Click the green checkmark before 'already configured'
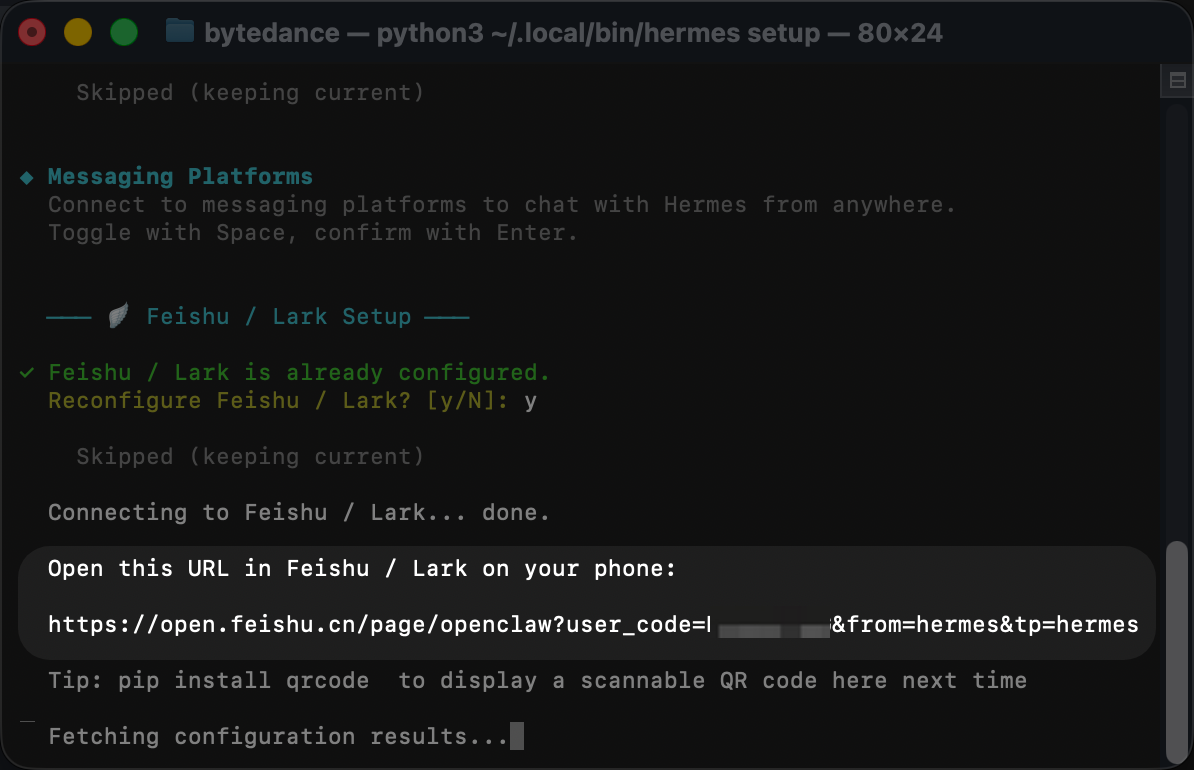 coord(27,373)
